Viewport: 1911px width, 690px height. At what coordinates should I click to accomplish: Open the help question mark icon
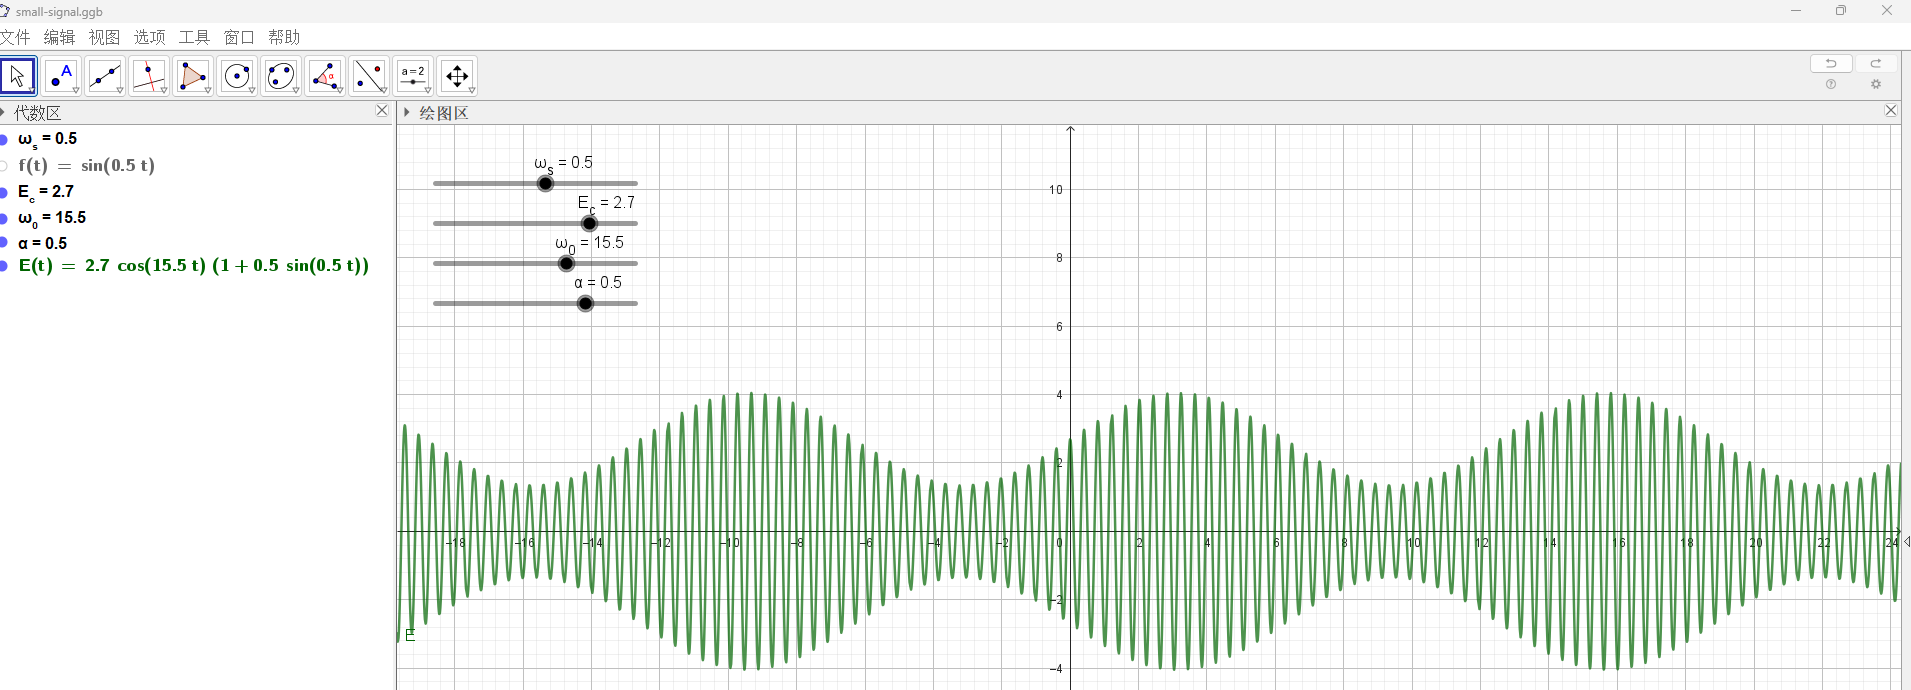[x=1831, y=85]
